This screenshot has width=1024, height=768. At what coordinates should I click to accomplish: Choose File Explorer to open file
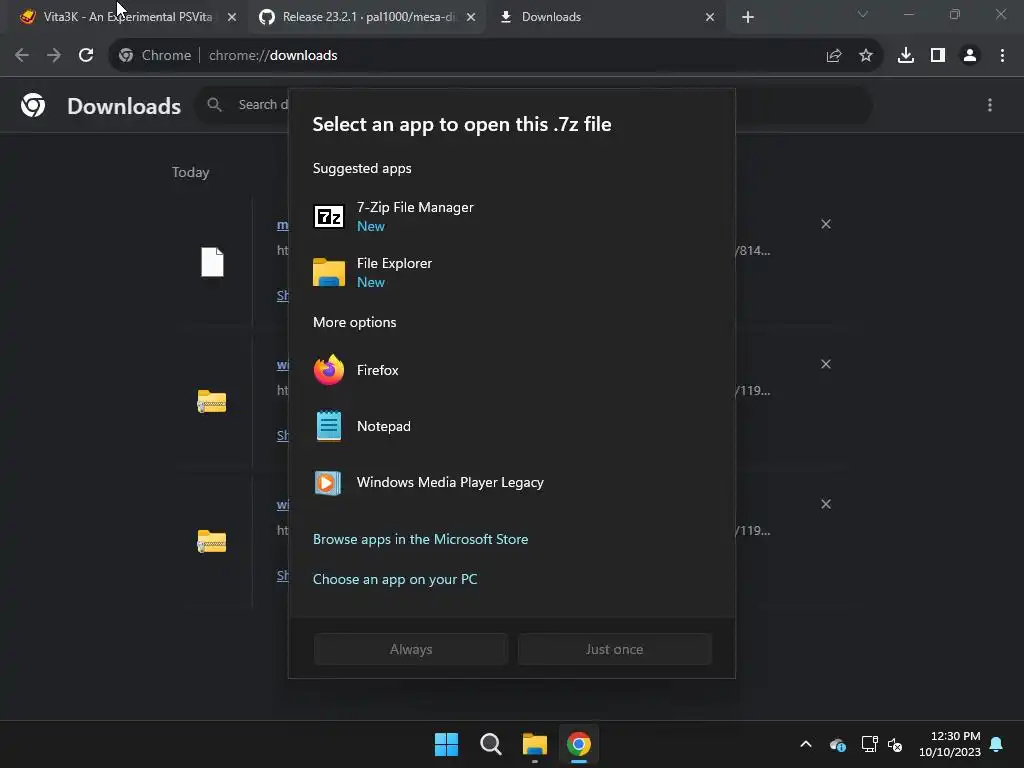511,272
